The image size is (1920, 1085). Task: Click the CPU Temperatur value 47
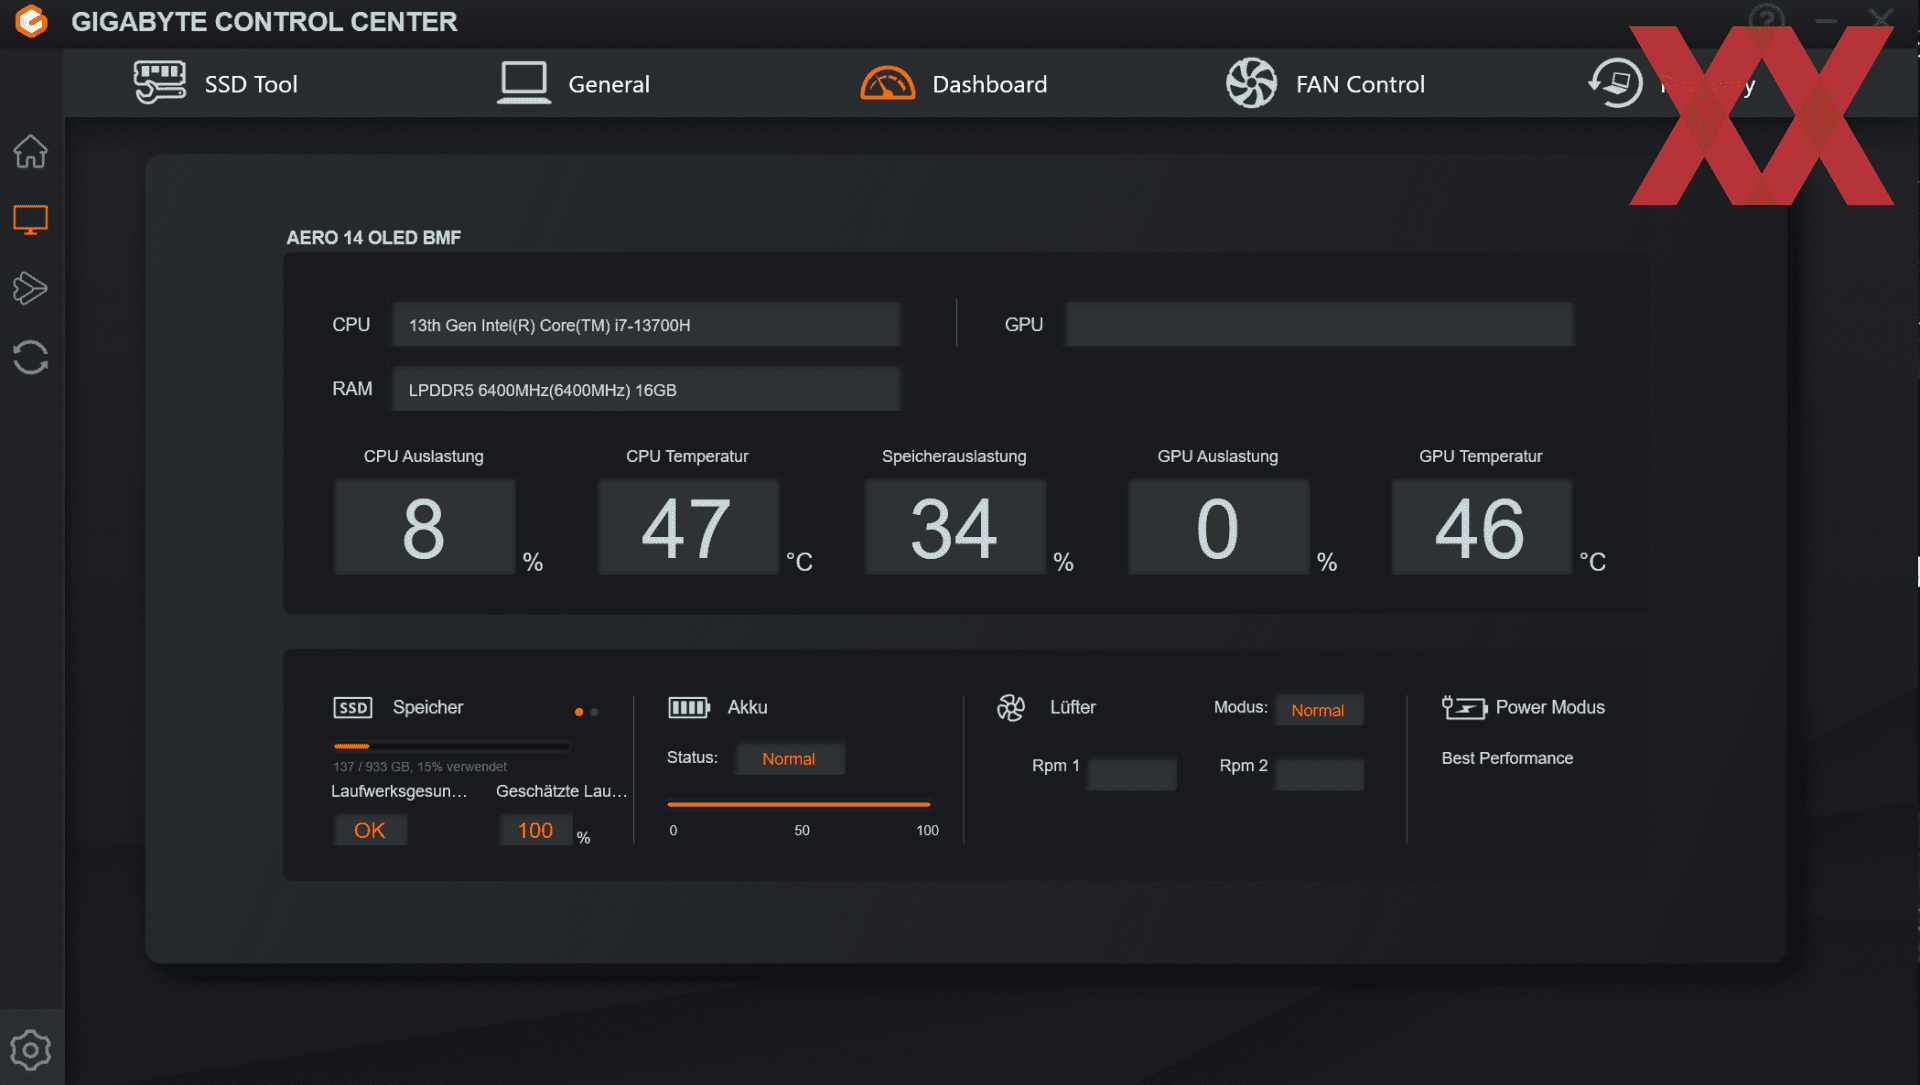coord(688,527)
